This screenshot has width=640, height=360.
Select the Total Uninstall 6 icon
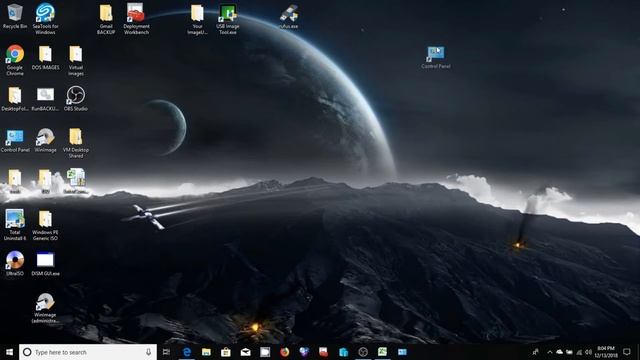pyautogui.click(x=15, y=224)
